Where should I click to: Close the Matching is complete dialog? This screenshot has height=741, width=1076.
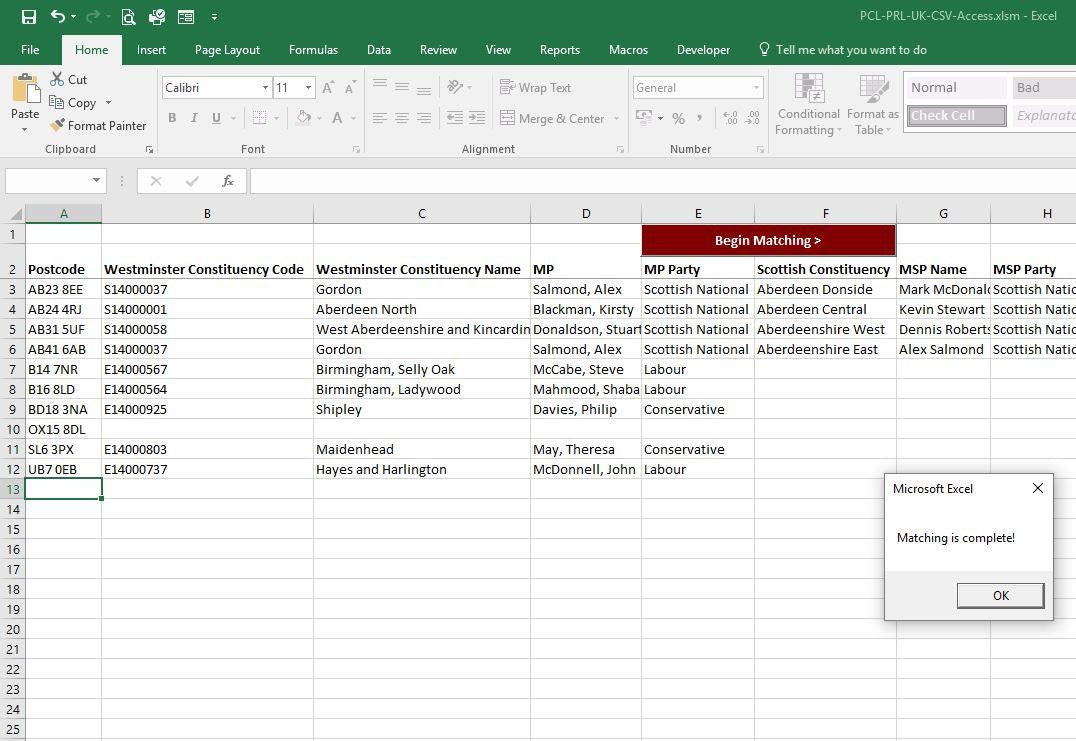1038,488
